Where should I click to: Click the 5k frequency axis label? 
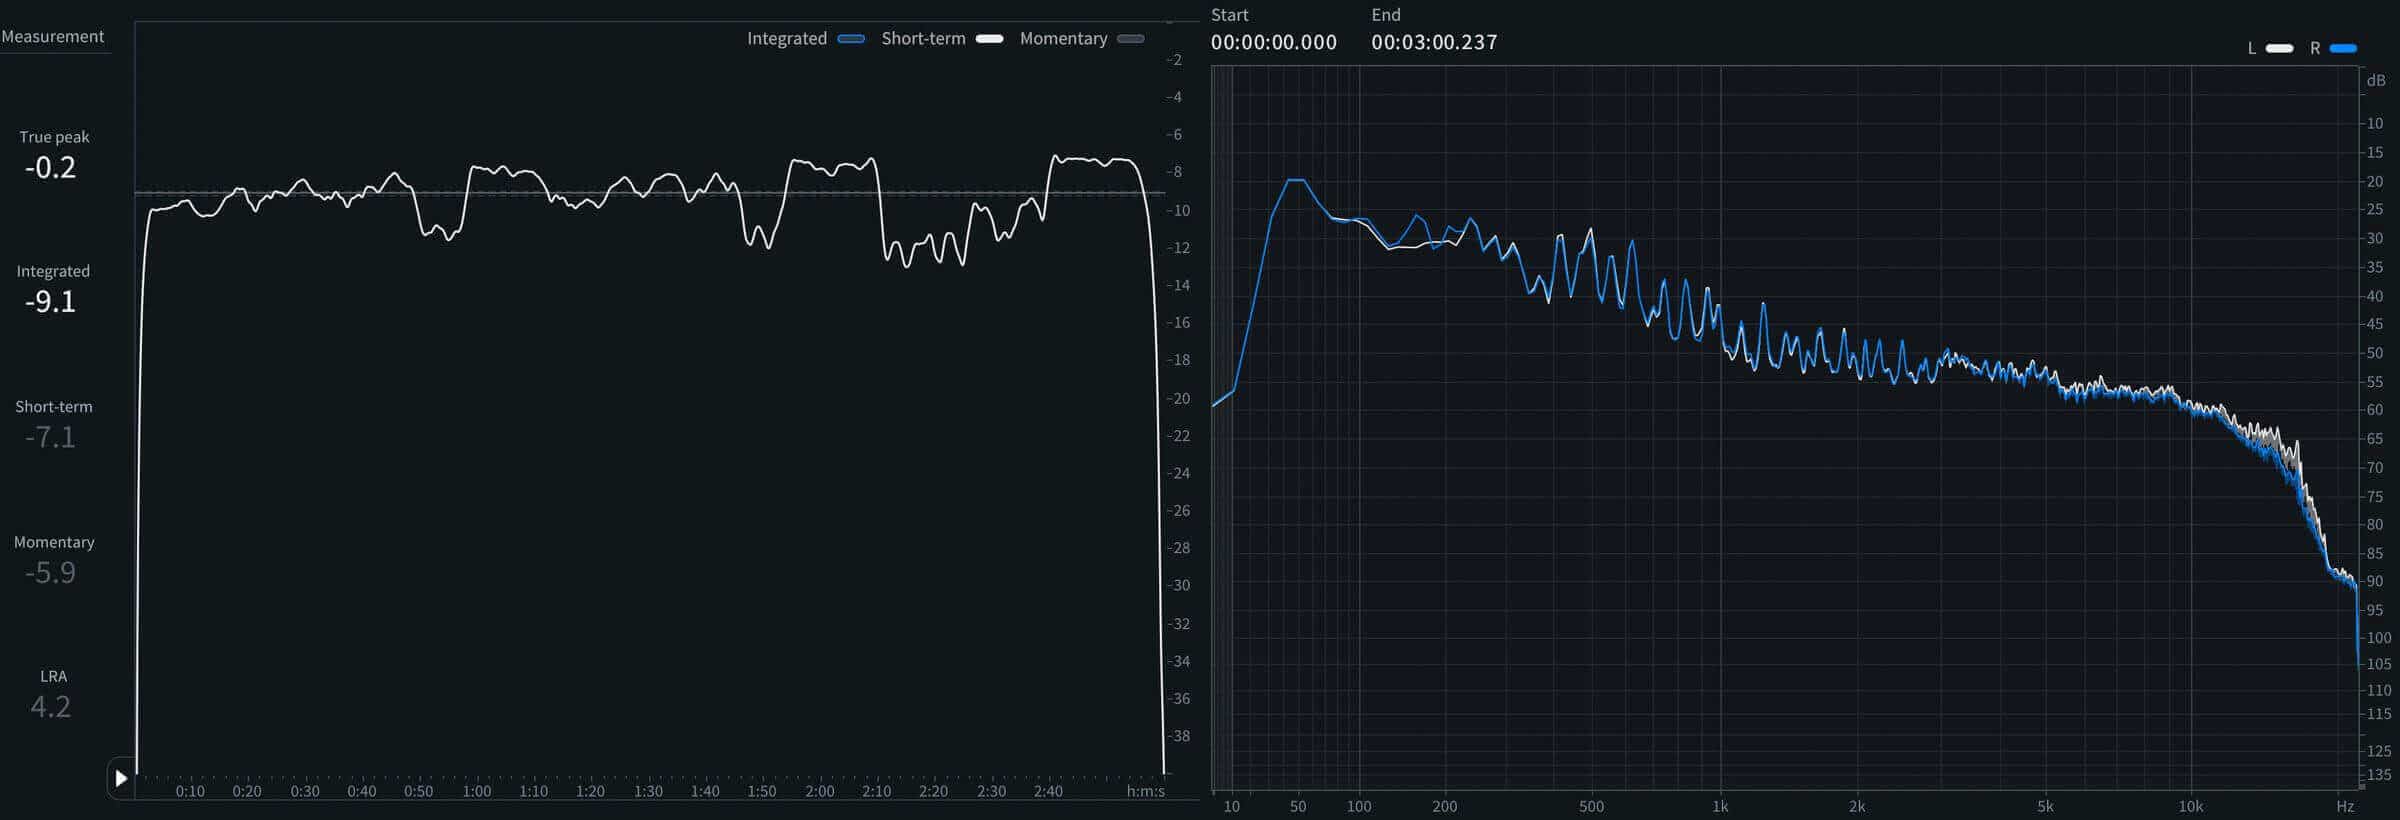[x=2045, y=806]
